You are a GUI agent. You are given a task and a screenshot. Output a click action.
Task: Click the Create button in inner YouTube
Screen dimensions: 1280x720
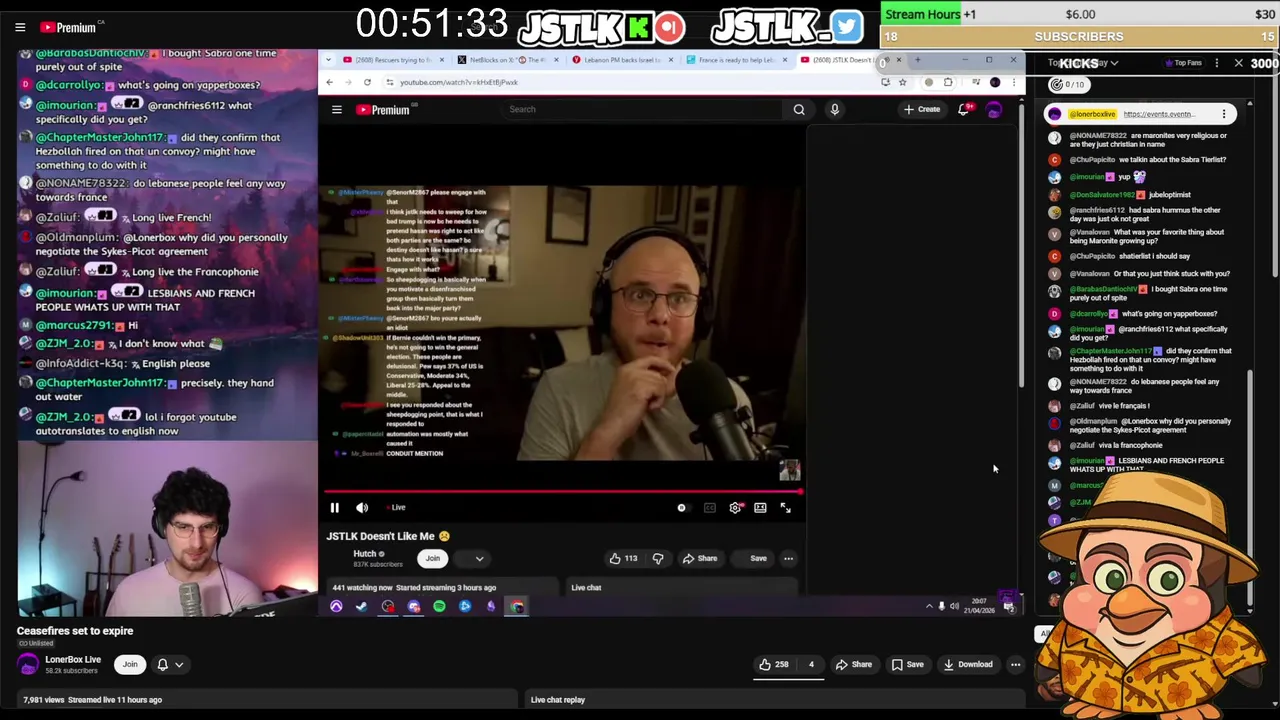pyautogui.click(x=922, y=109)
